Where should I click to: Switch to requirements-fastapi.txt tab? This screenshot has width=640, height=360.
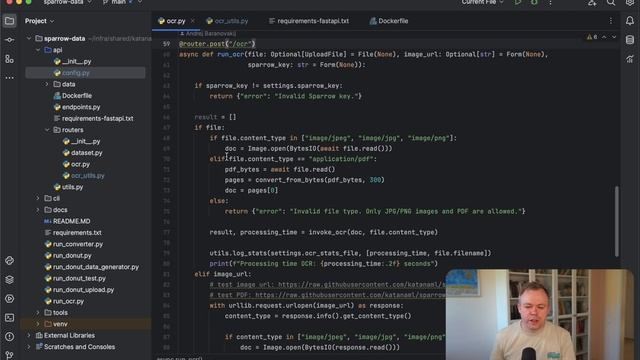[309, 21]
